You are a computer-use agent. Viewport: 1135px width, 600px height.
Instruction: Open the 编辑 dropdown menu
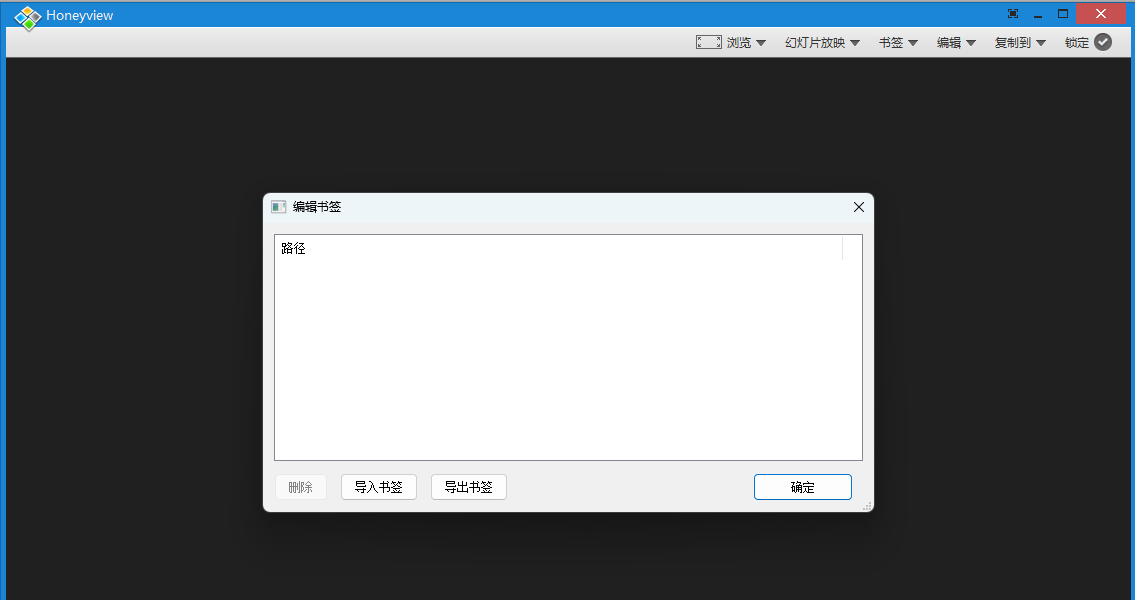click(956, 42)
